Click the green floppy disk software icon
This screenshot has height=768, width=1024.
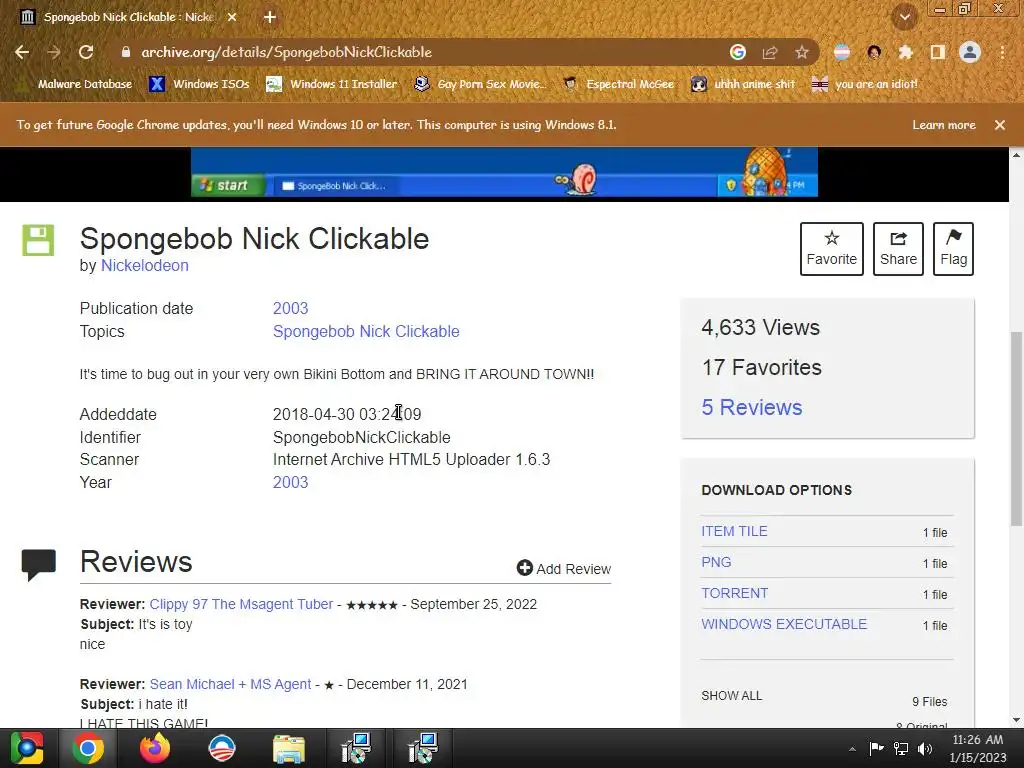[39, 240]
